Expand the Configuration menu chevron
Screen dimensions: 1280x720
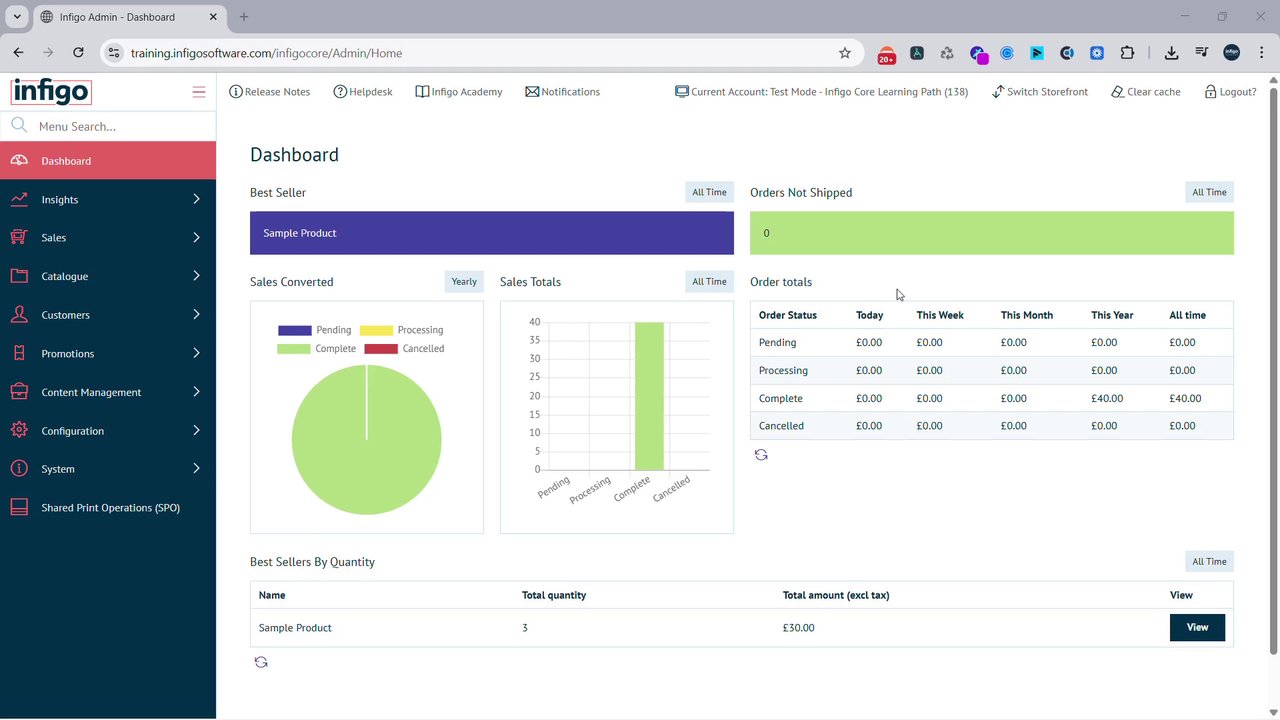point(196,430)
